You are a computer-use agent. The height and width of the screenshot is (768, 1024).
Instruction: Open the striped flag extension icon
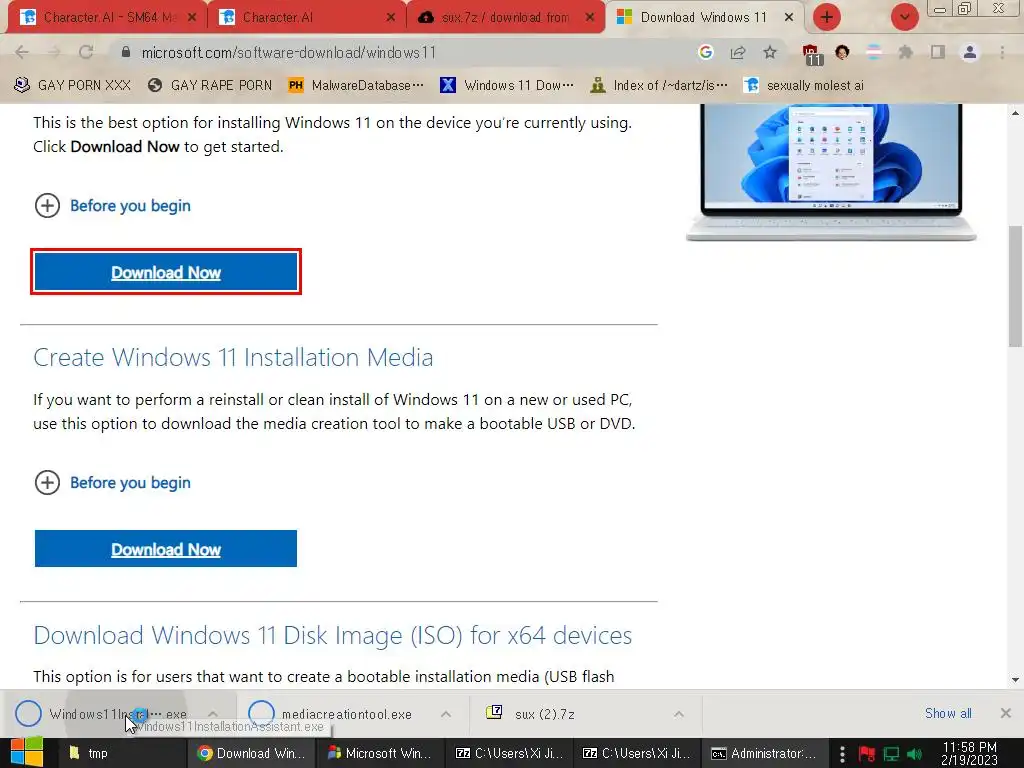874,52
